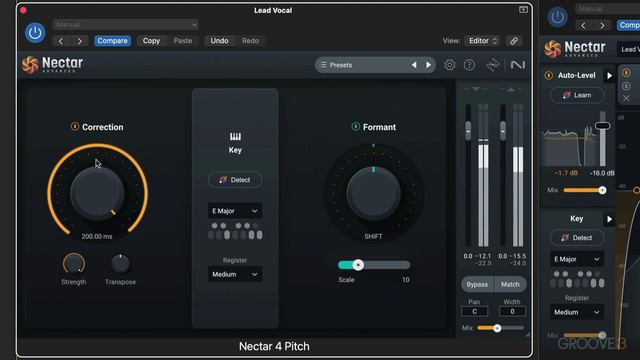Screen dimensions: 640x360
Task: Toggle power button in second Nectar window
Action: (x=558, y=17)
